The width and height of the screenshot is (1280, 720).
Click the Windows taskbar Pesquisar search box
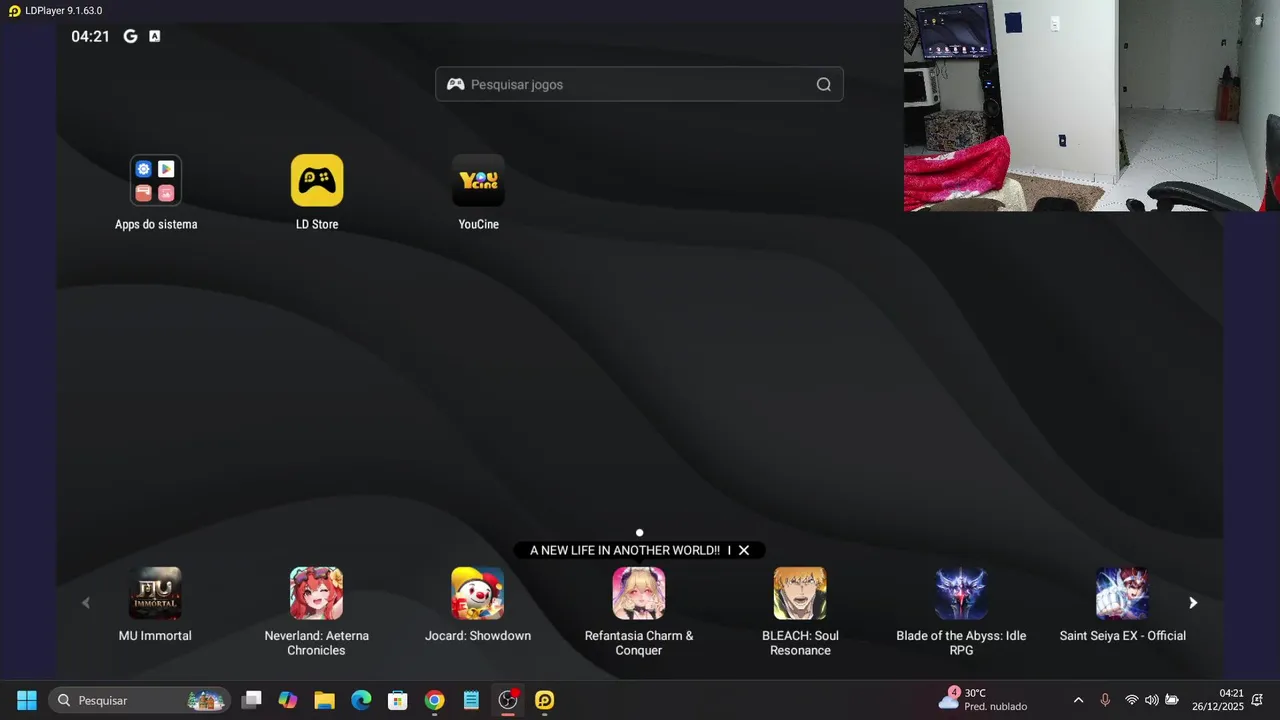tap(140, 700)
